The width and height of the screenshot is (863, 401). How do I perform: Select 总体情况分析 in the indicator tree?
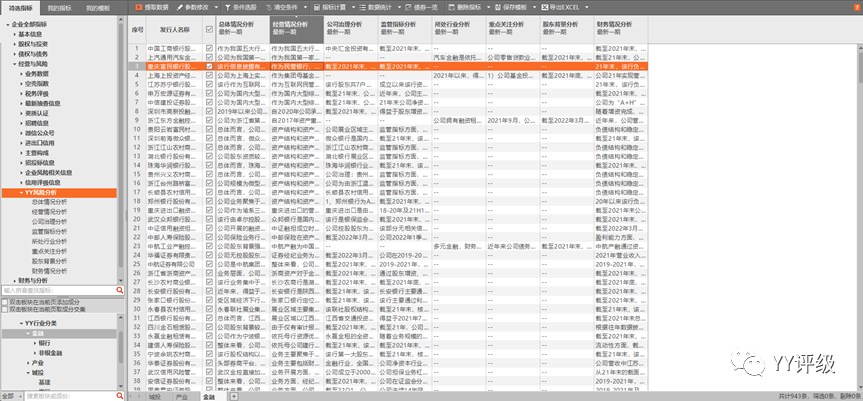point(50,202)
